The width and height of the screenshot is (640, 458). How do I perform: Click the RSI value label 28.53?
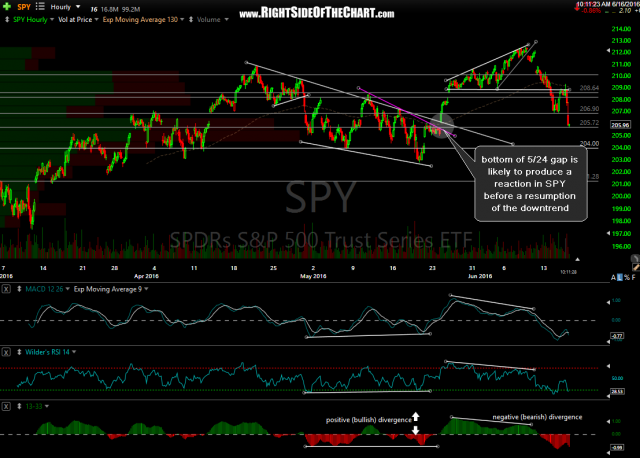(617, 391)
